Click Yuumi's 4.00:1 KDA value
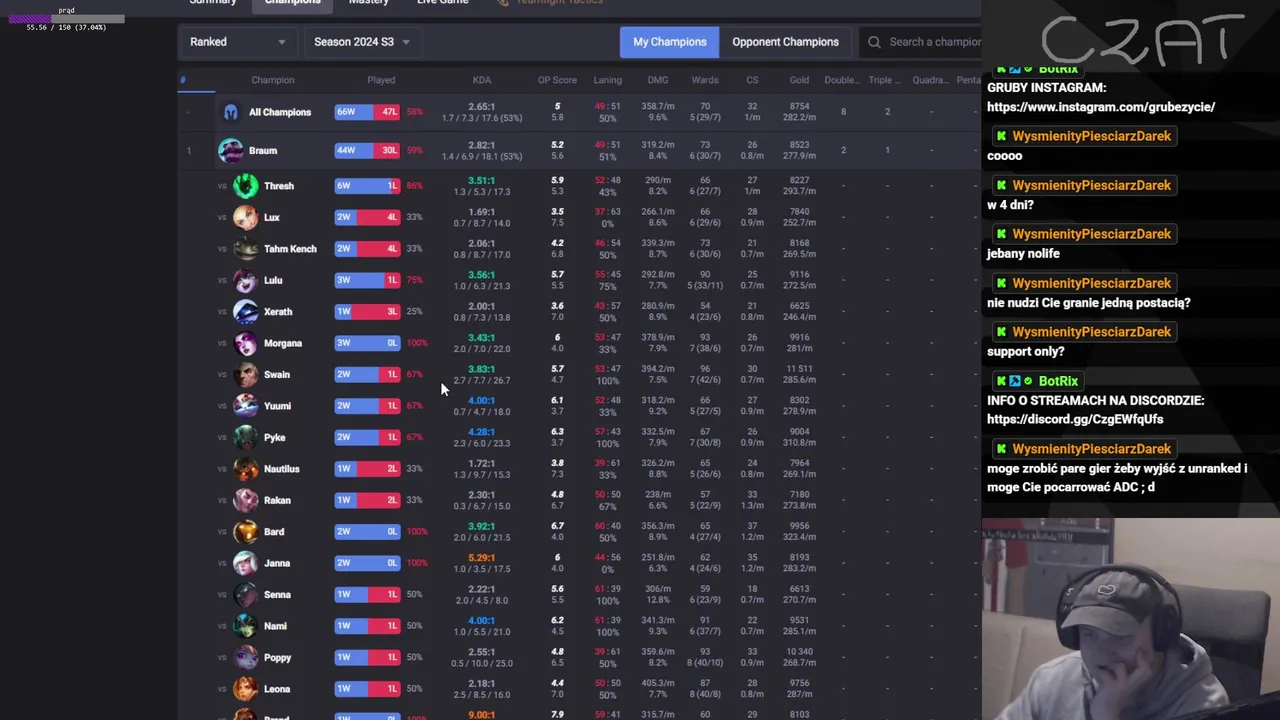This screenshot has height=720, width=1280. pyautogui.click(x=481, y=401)
